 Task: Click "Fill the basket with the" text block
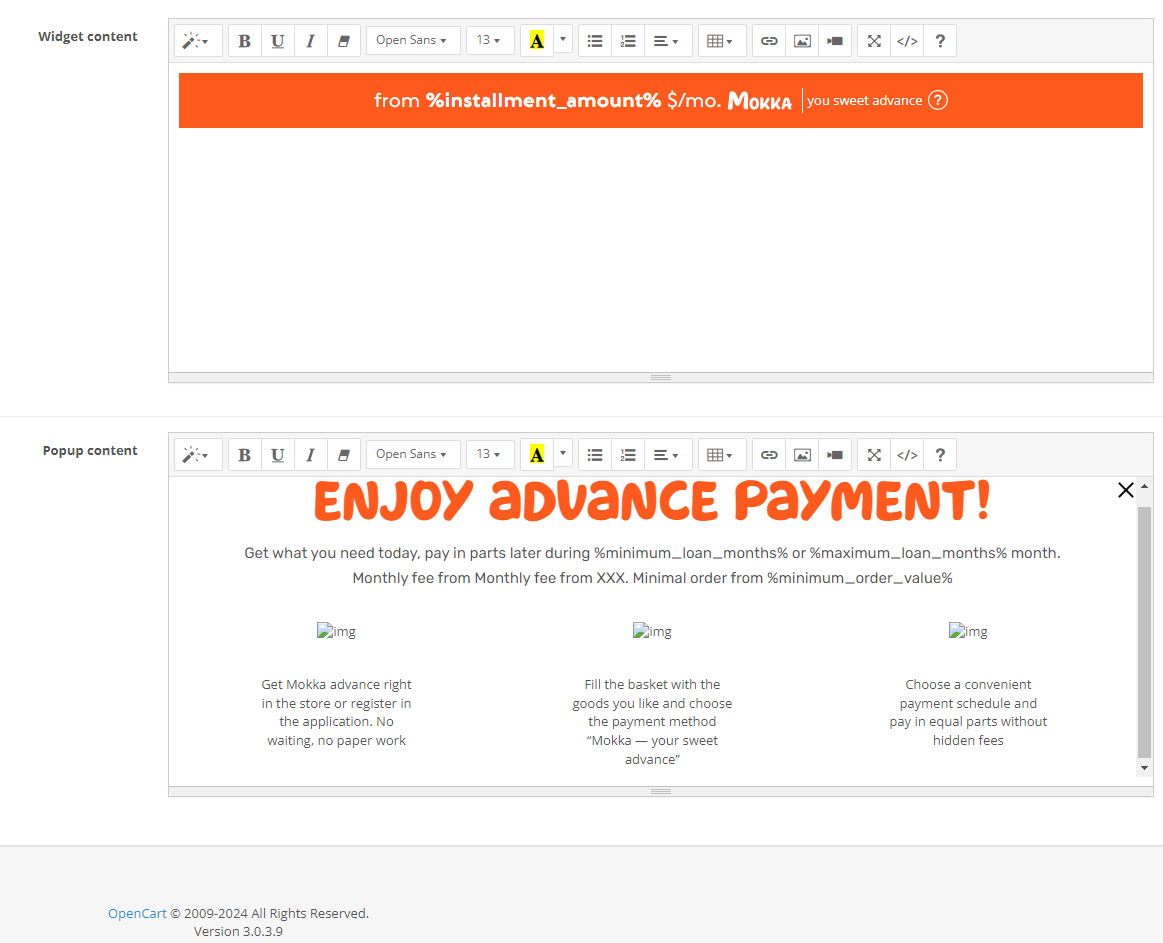tap(652, 722)
